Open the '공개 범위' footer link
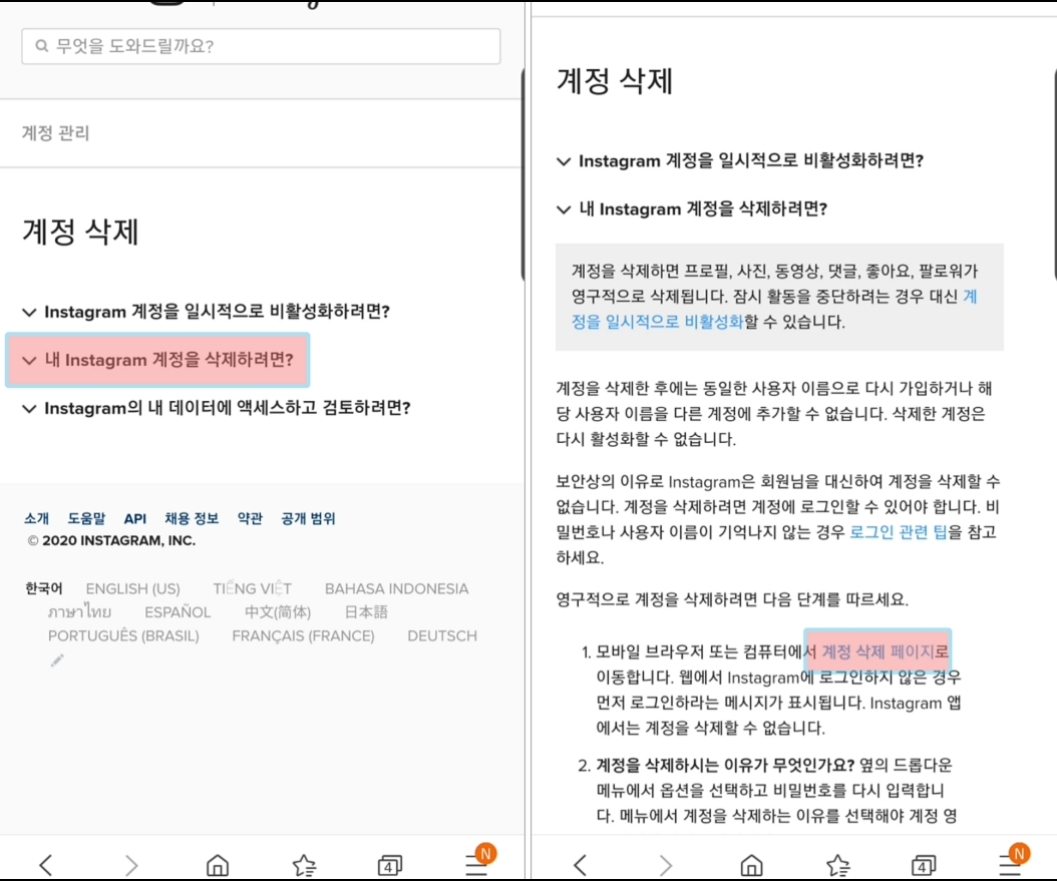This screenshot has height=881, width=1057. [x=307, y=518]
